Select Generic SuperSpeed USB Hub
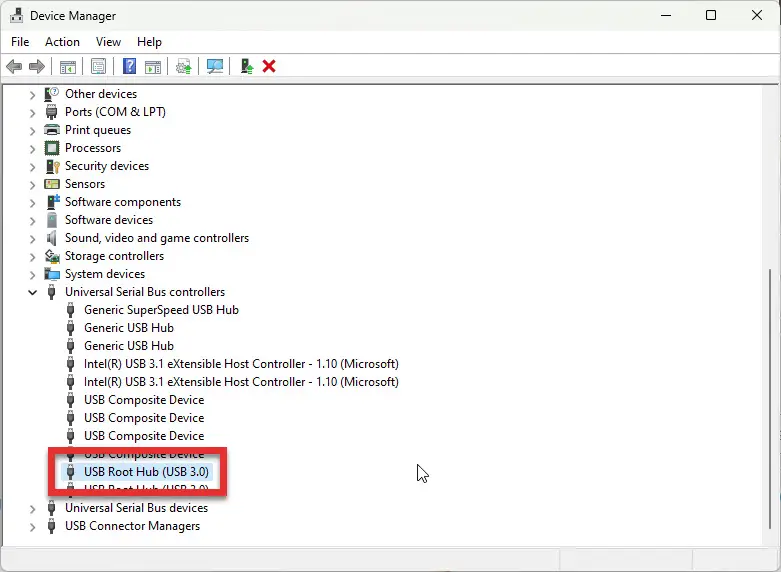This screenshot has width=781, height=572. click(x=161, y=310)
